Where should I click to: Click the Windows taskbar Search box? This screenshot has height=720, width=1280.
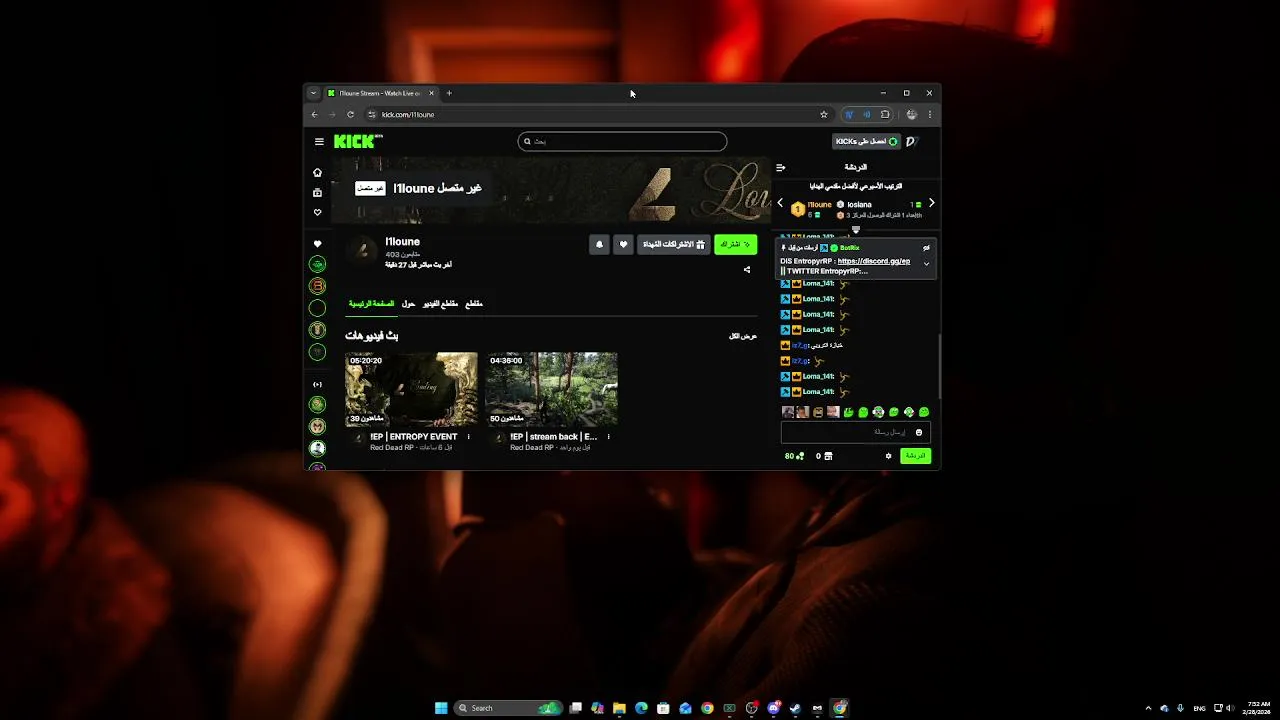click(x=508, y=708)
